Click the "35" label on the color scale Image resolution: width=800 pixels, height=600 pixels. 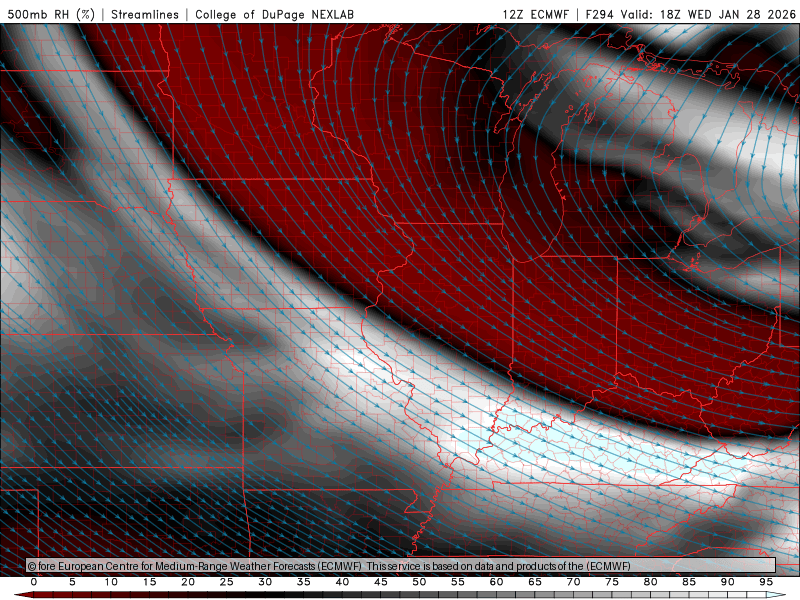[304, 582]
